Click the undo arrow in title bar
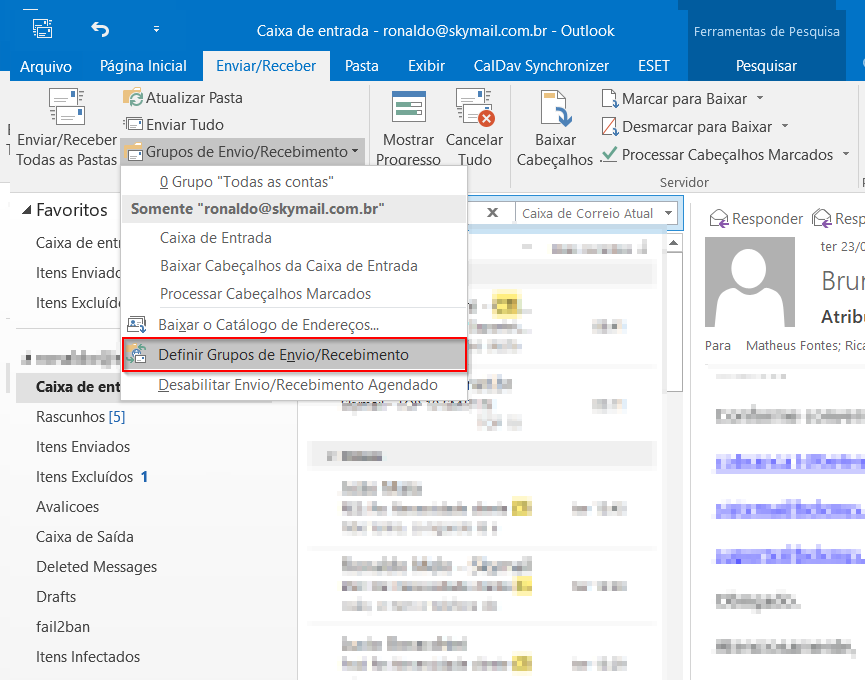The height and width of the screenshot is (680, 865). click(x=100, y=29)
